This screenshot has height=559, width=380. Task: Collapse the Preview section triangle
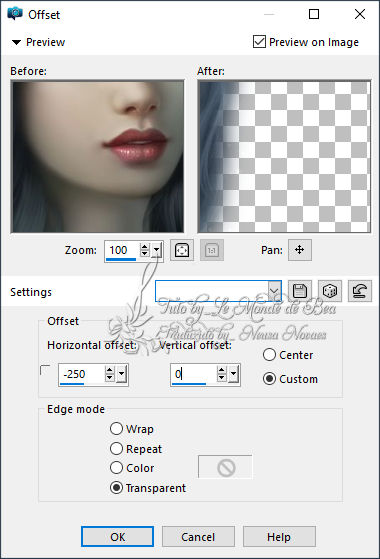(16, 42)
